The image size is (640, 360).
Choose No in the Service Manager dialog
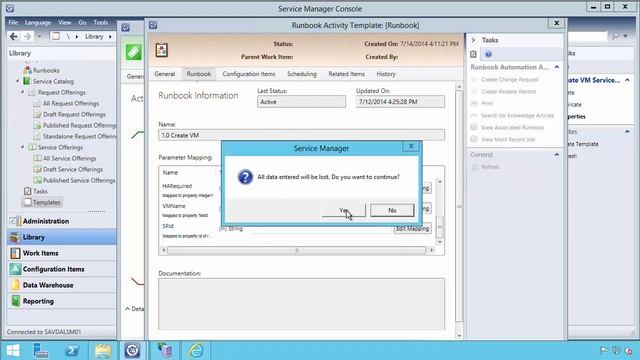(x=392, y=210)
